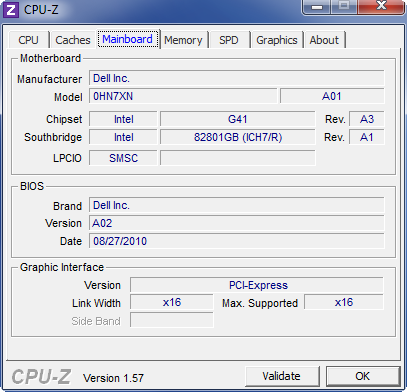Open the Caches tab
Screen dimensions: 407x392
(x=73, y=40)
